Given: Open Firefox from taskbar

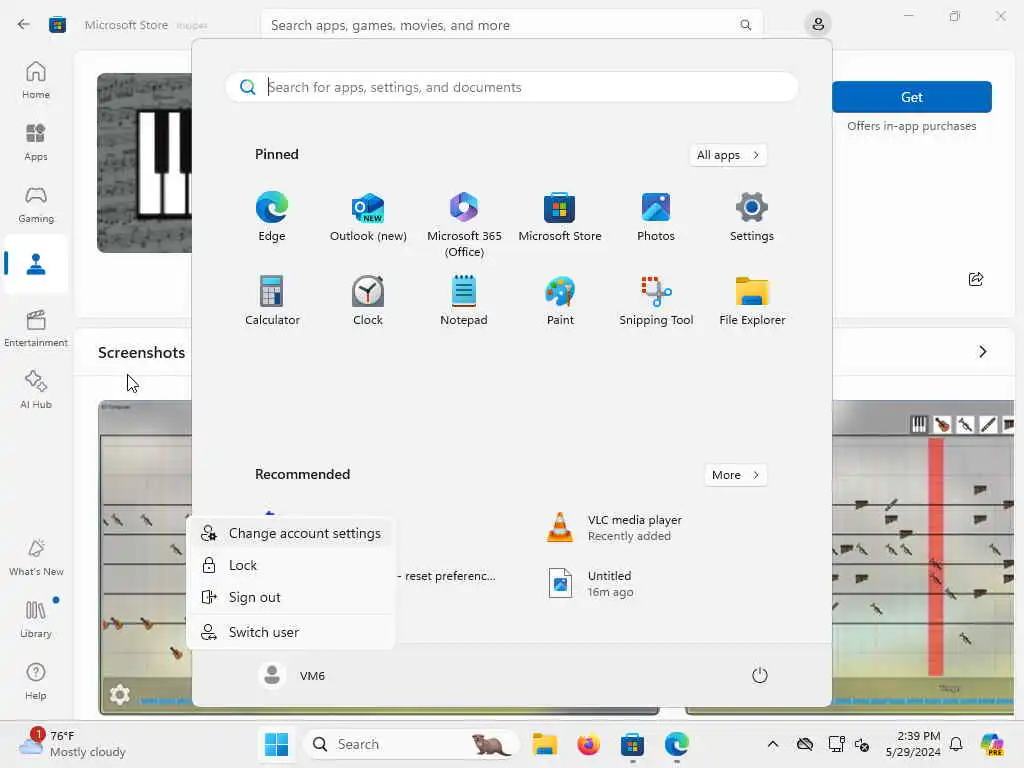Looking at the screenshot, I should (588, 744).
